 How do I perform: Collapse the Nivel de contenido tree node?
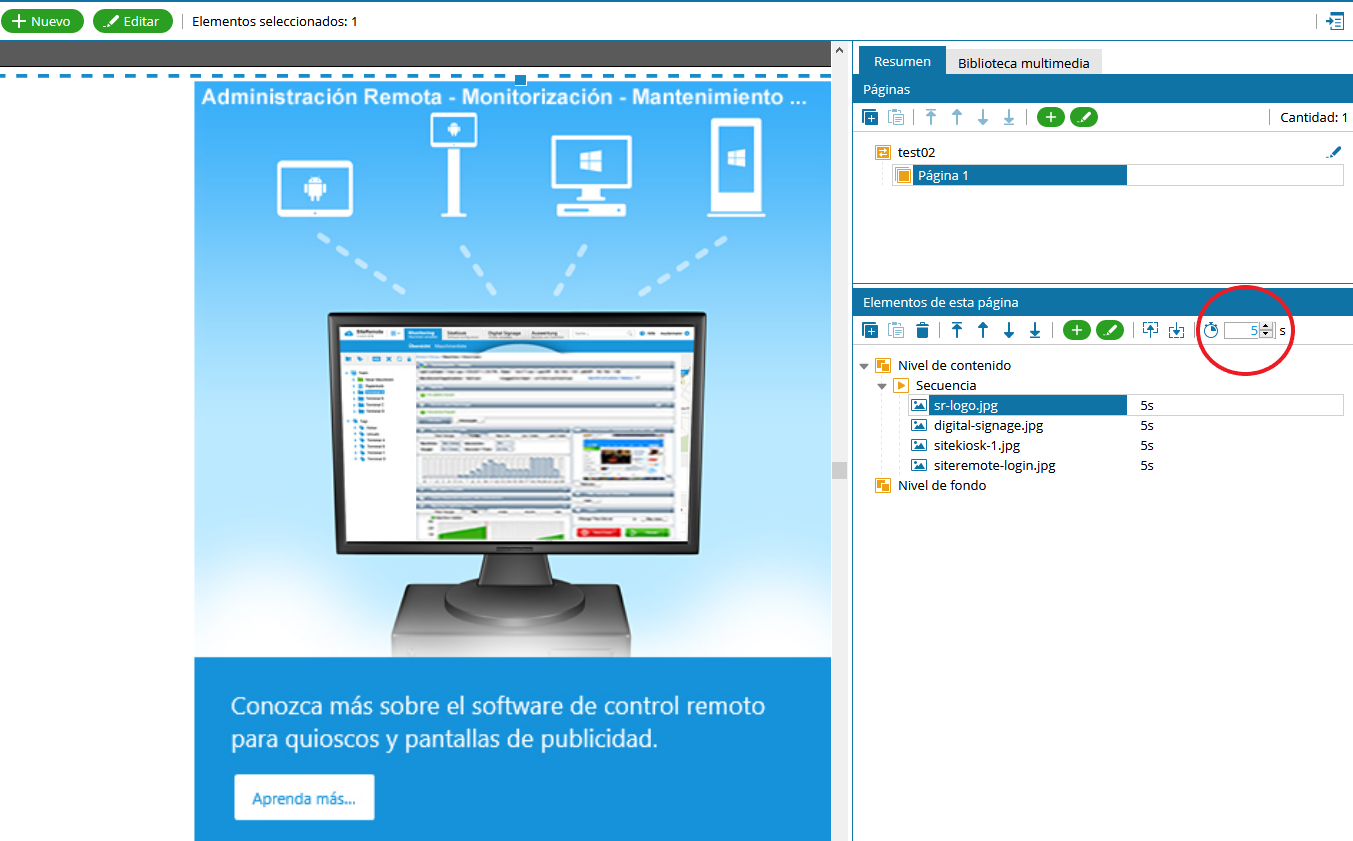pos(864,366)
